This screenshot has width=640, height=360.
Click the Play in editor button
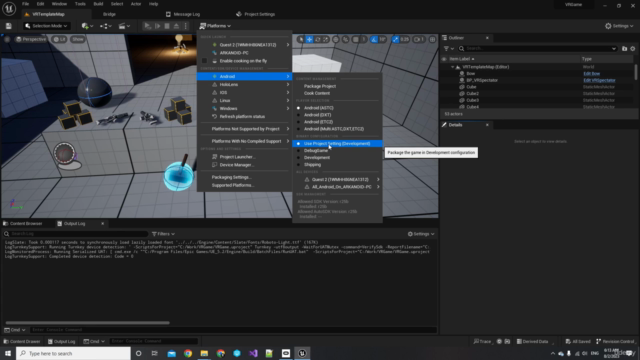tap(147, 26)
